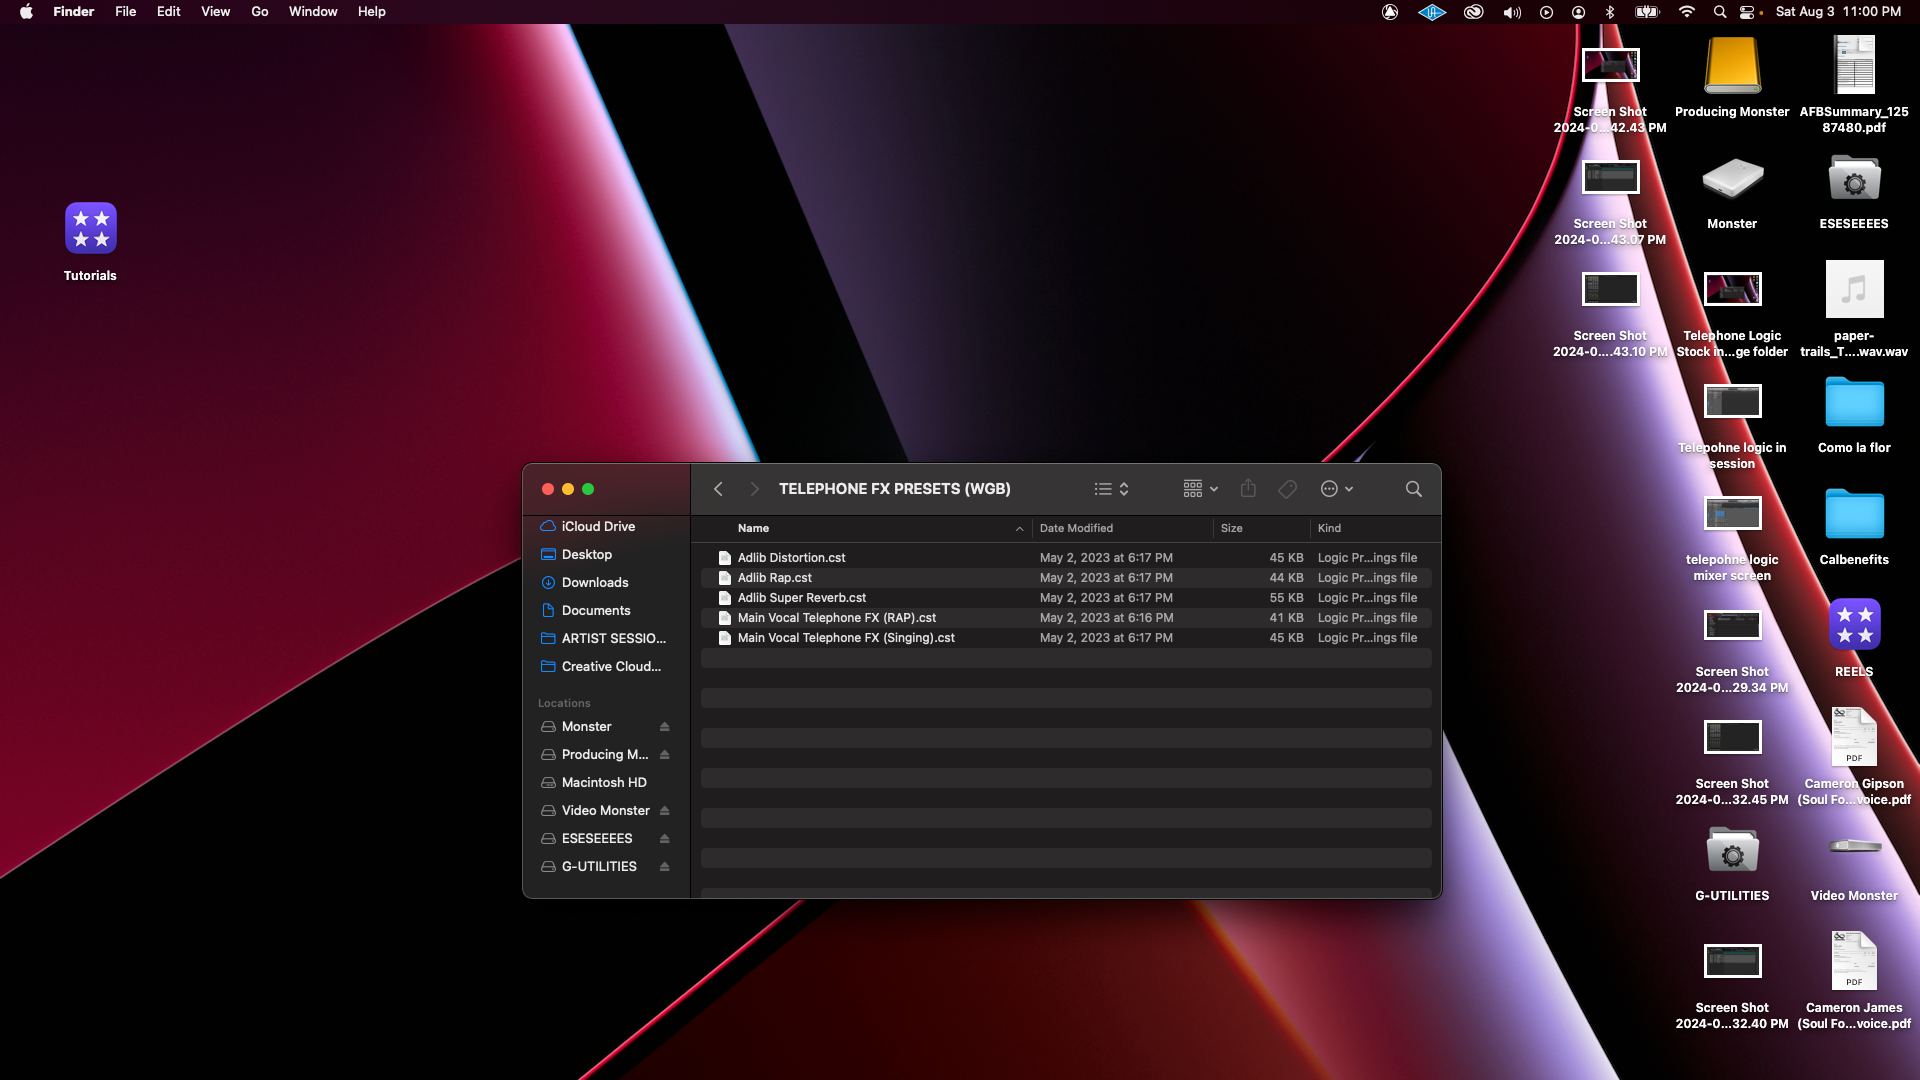
Task: Open the Go menu
Action: click(x=259, y=12)
